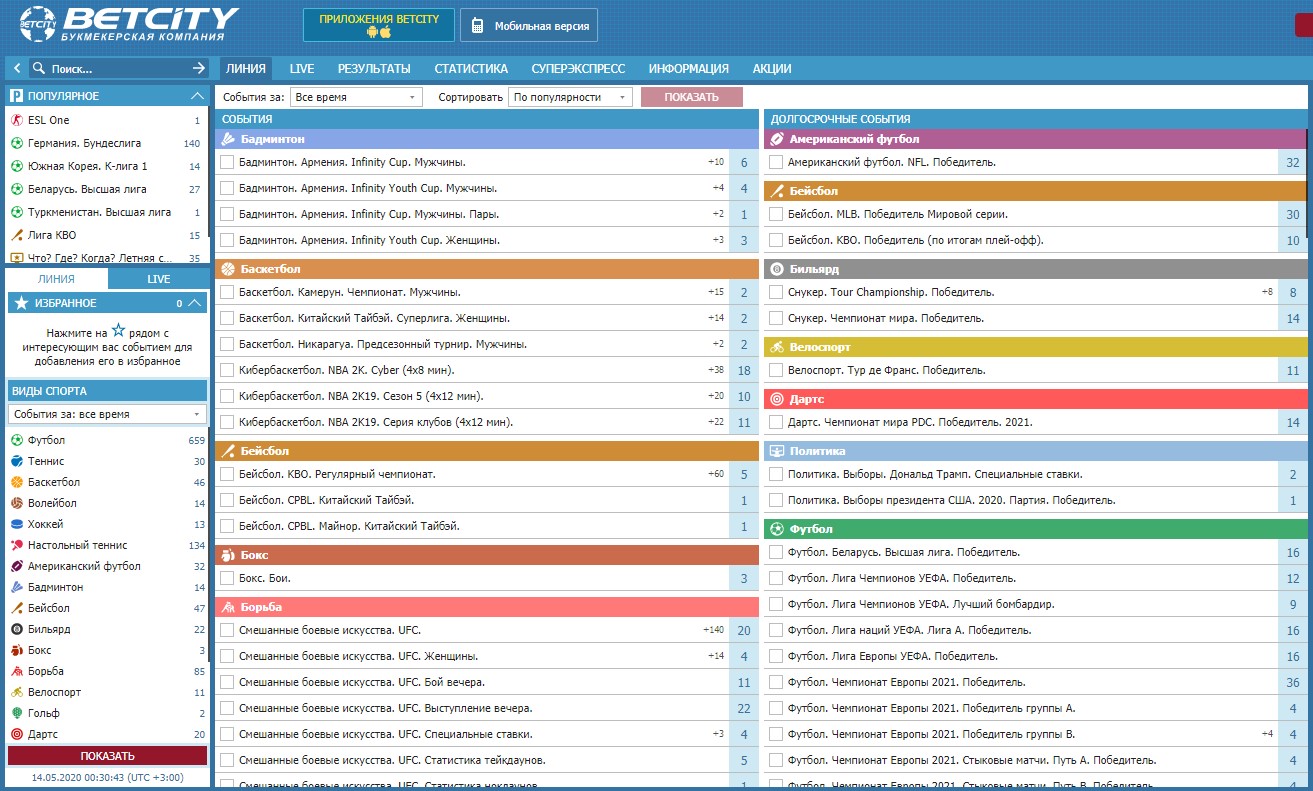This screenshot has height=791, width=1313.
Task: Click the search arrow icon
Action: (x=198, y=69)
